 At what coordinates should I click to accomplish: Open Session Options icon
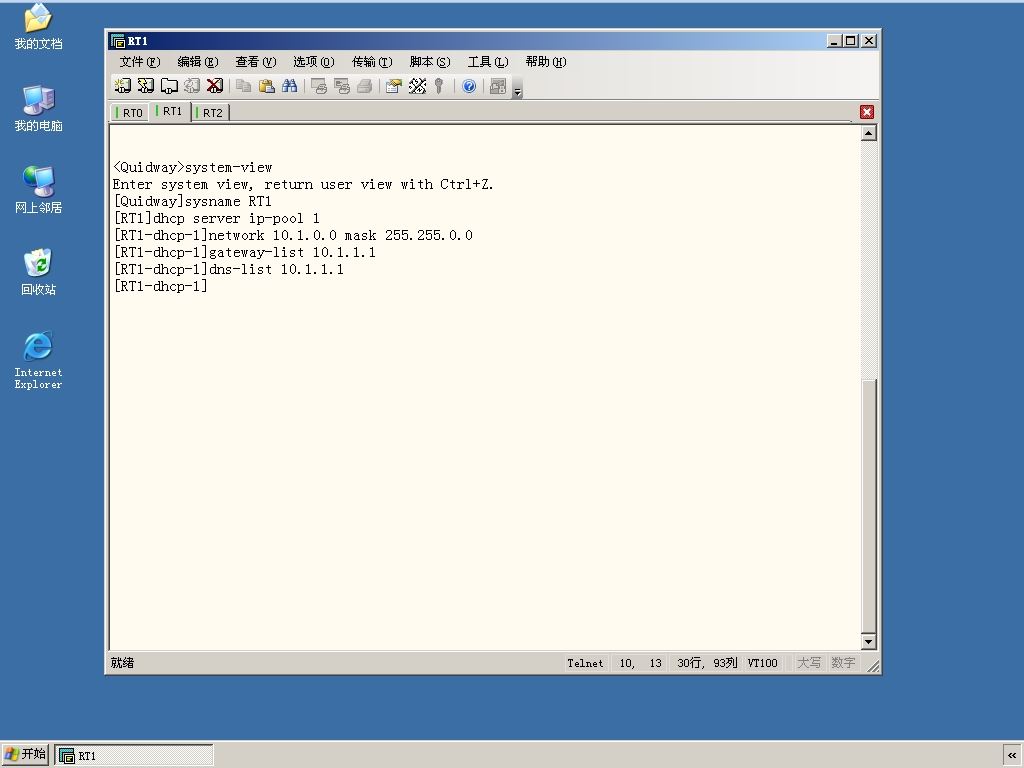(x=394, y=86)
